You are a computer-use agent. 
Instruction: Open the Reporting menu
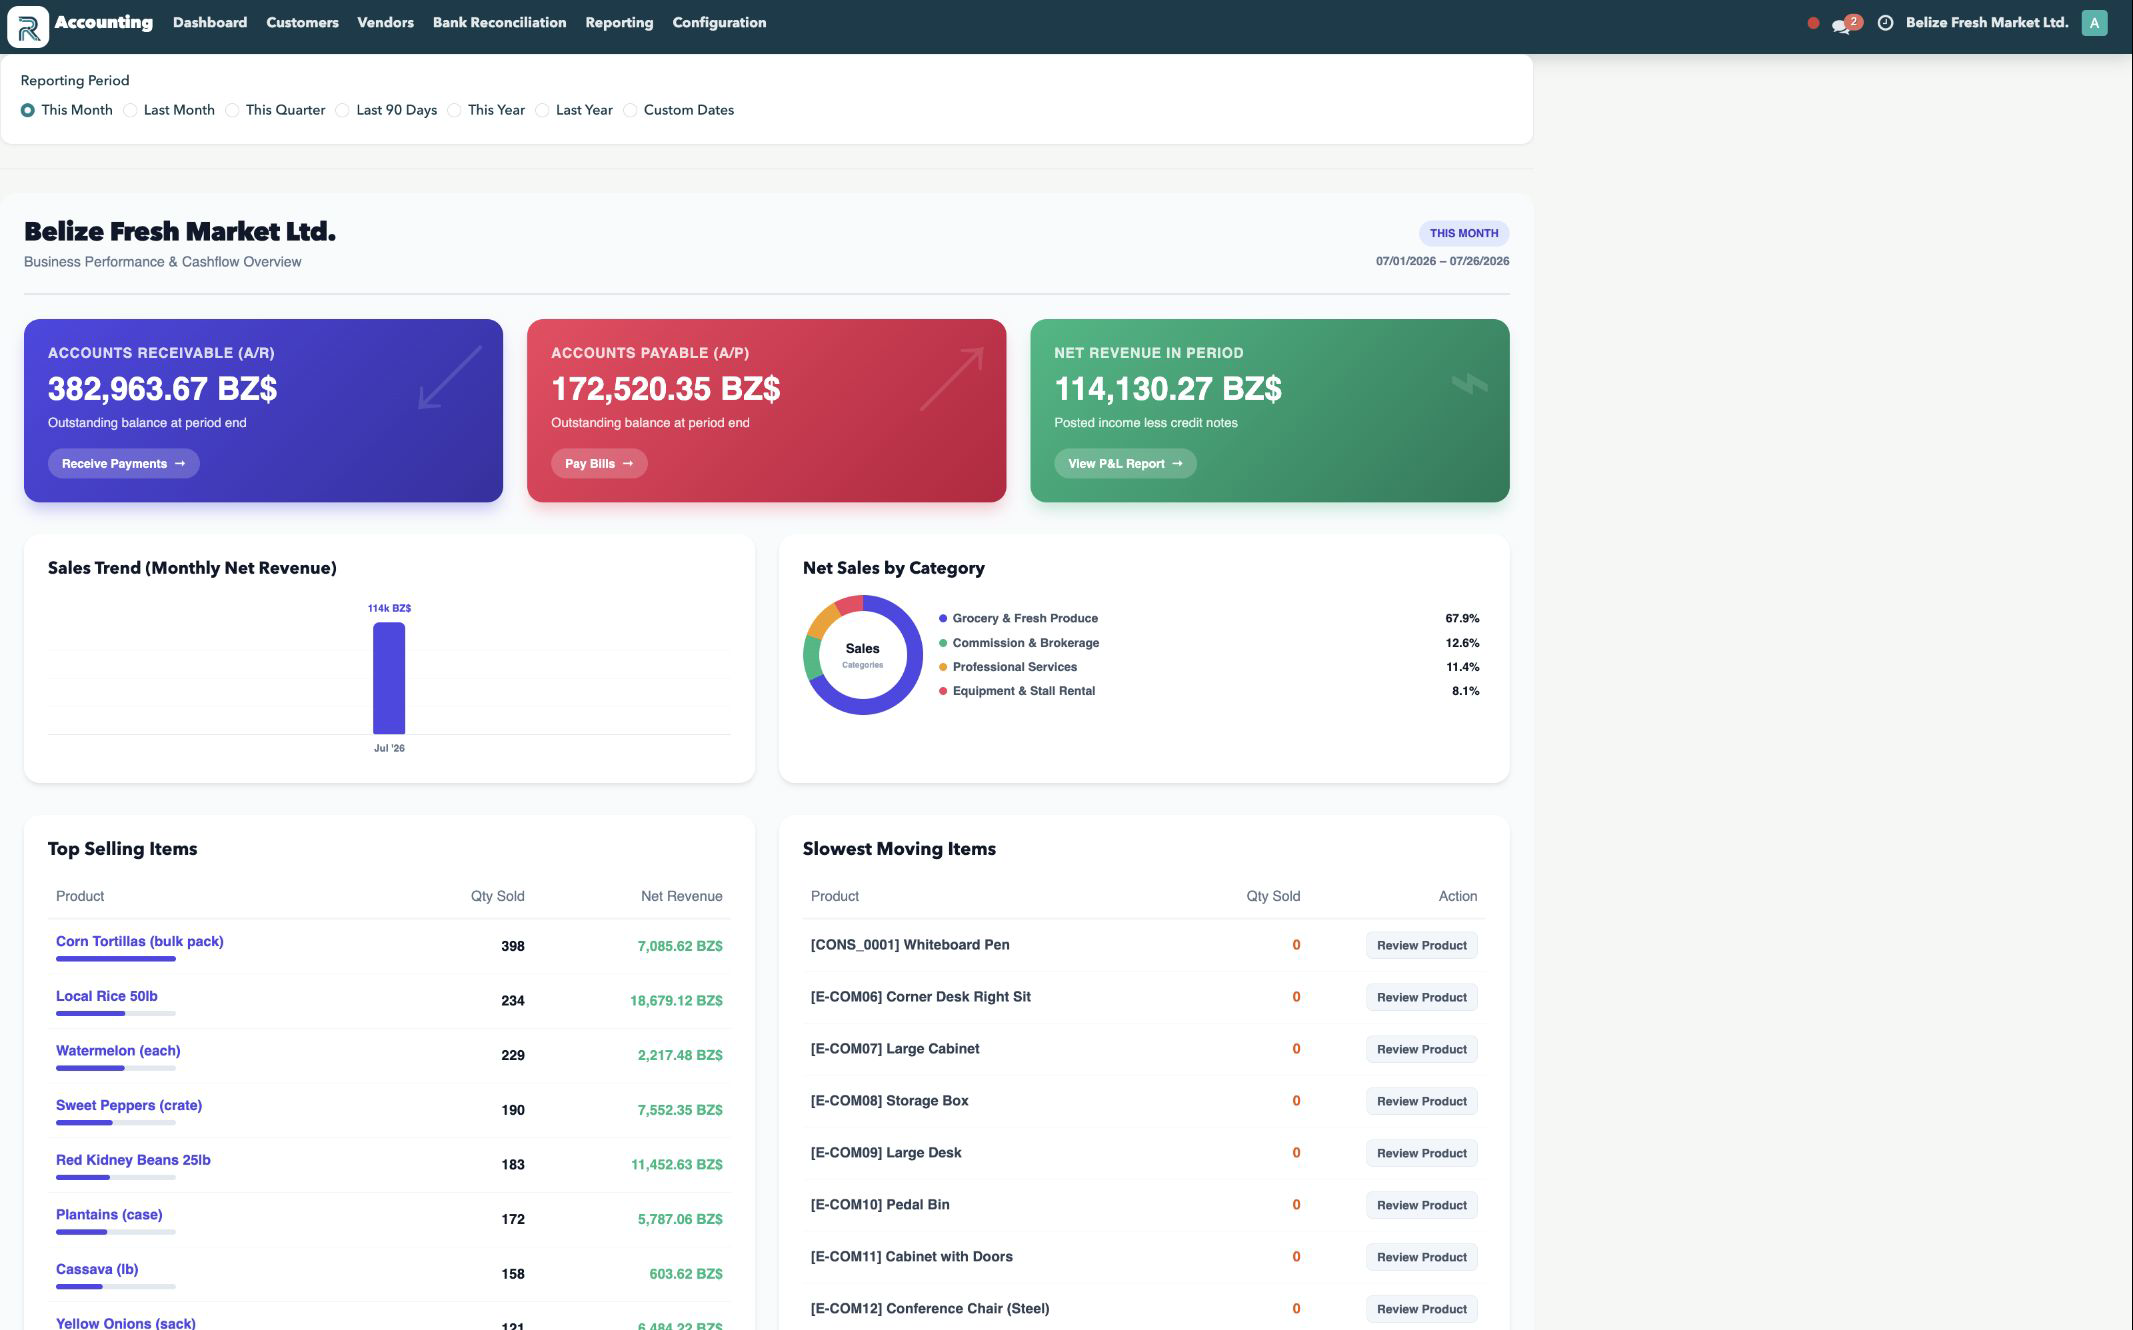619,23
